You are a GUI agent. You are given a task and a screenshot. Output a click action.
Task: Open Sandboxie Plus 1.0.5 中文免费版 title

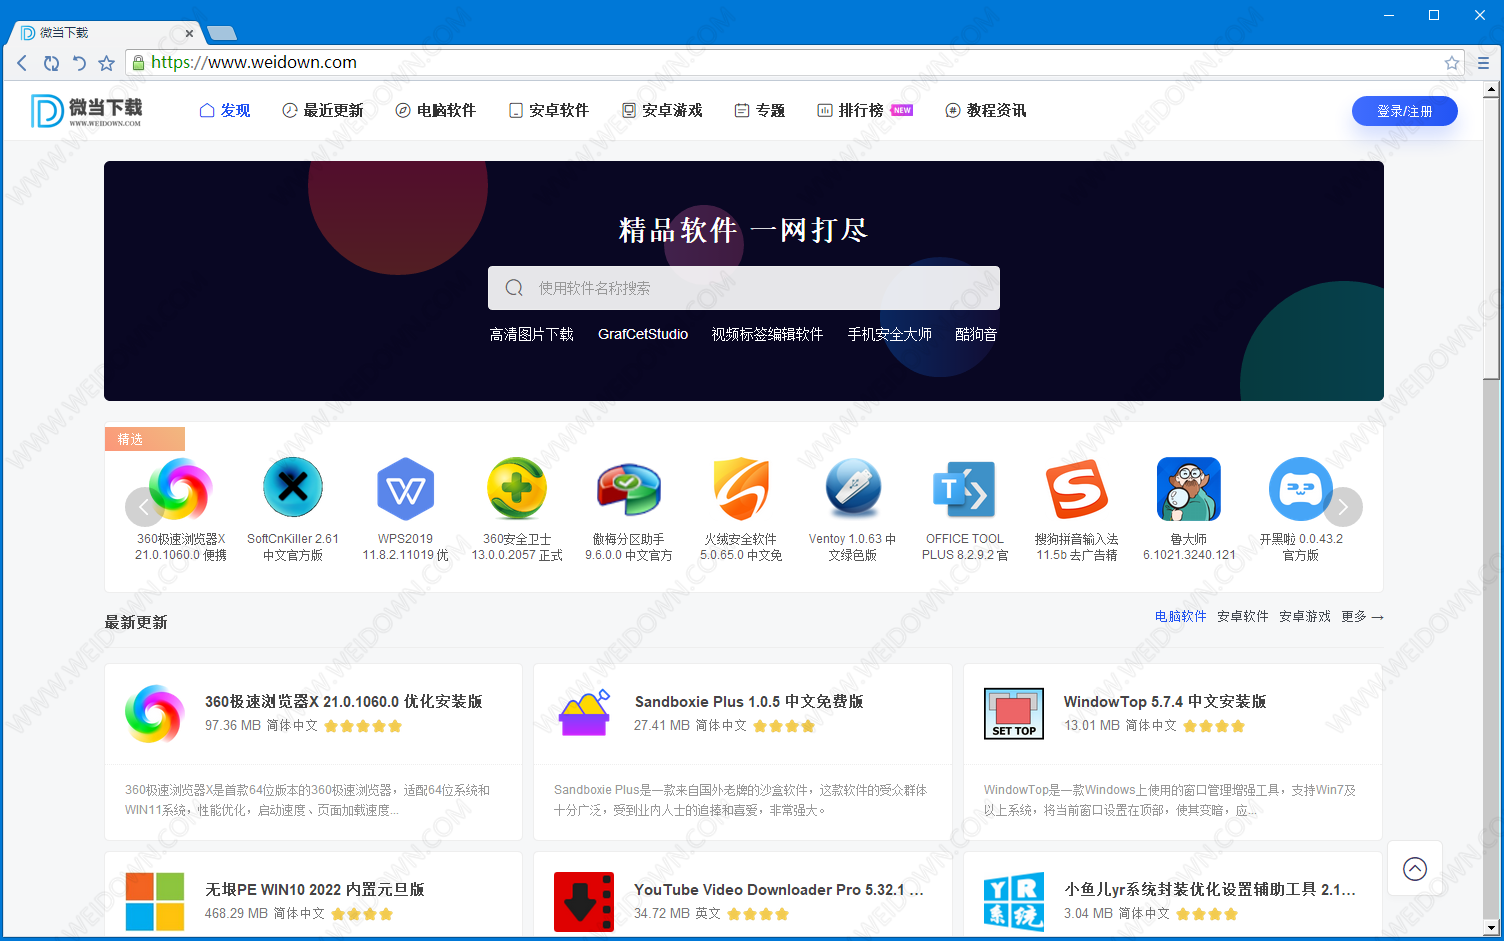749,701
